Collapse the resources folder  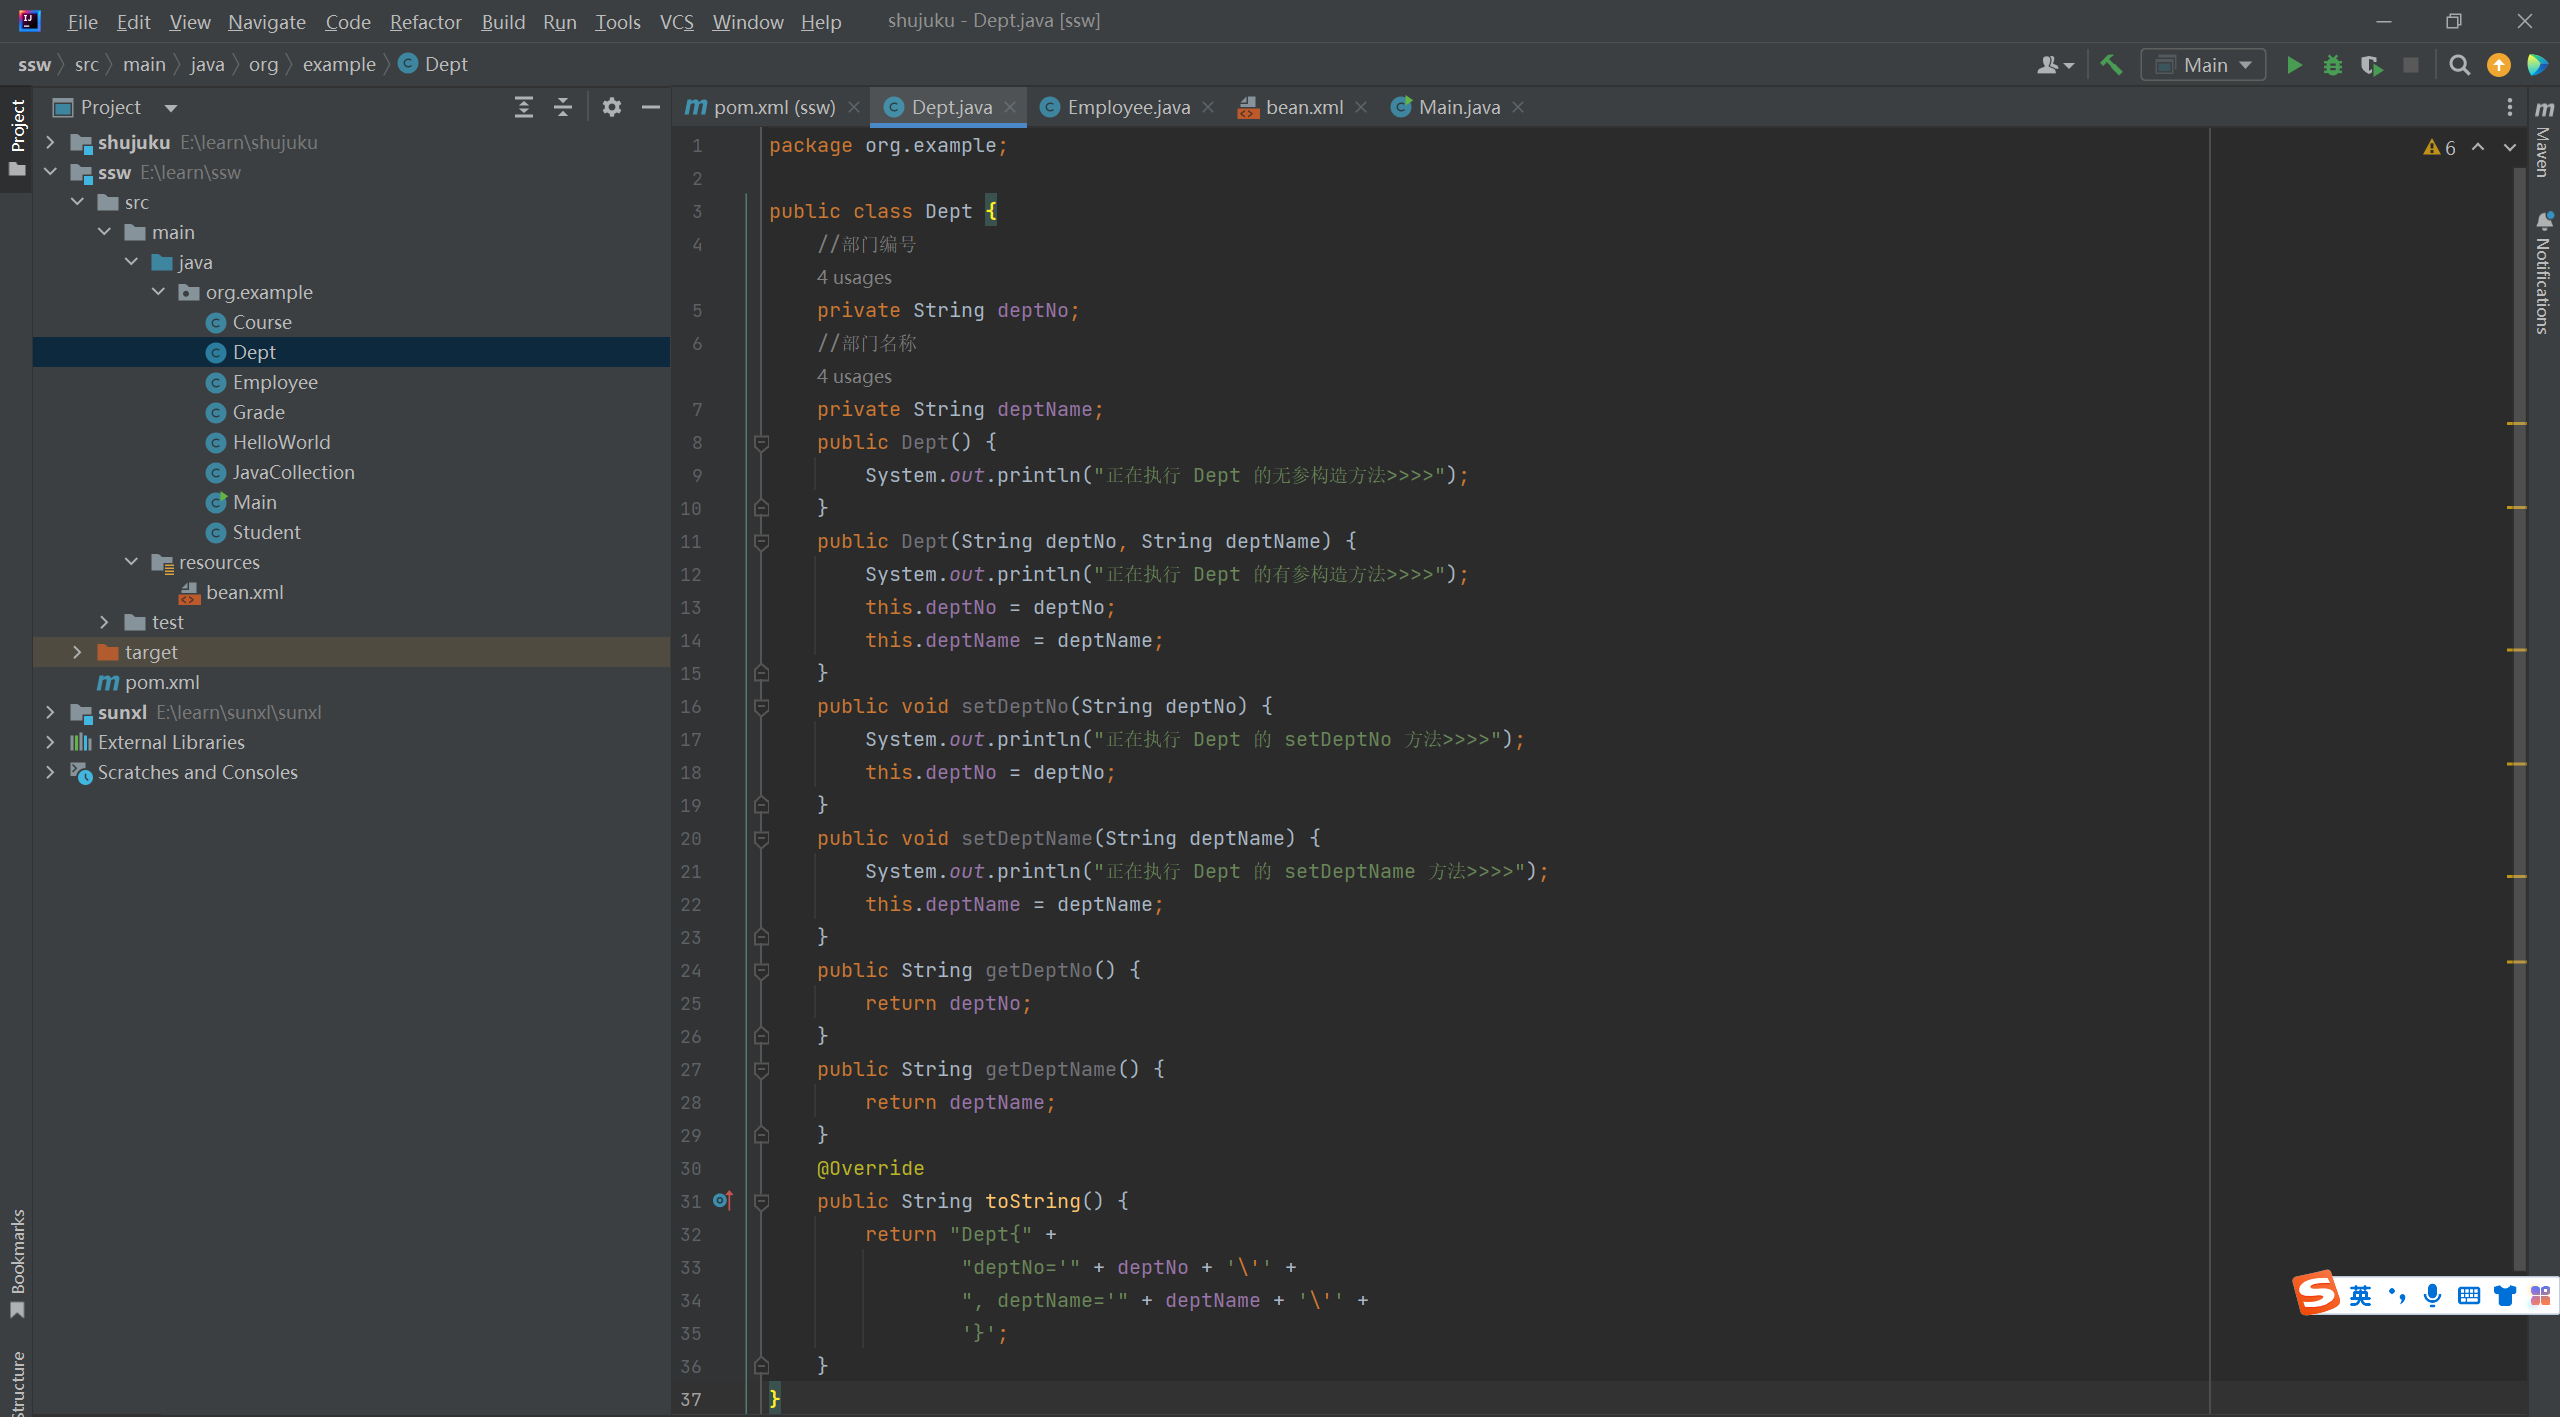pyautogui.click(x=131, y=562)
